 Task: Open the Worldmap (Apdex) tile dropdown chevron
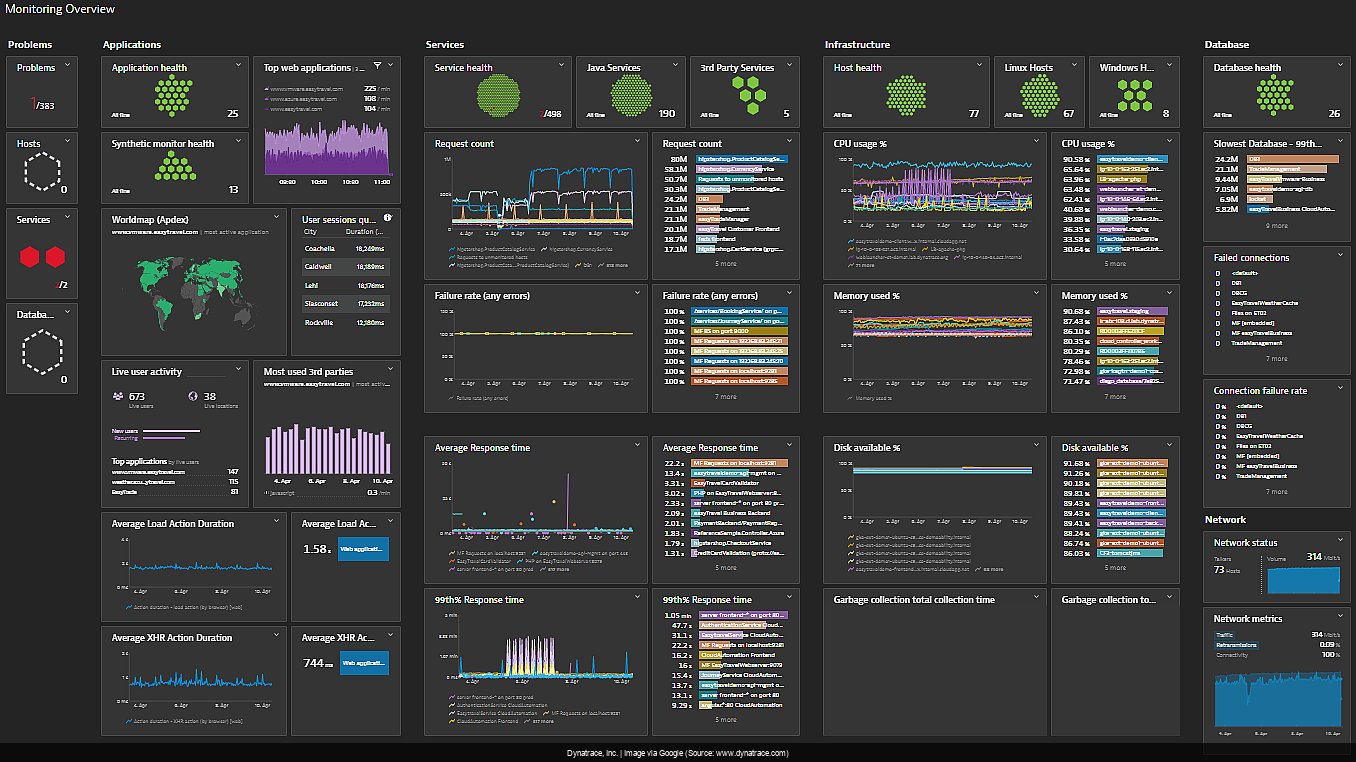pyautogui.click(x=276, y=218)
